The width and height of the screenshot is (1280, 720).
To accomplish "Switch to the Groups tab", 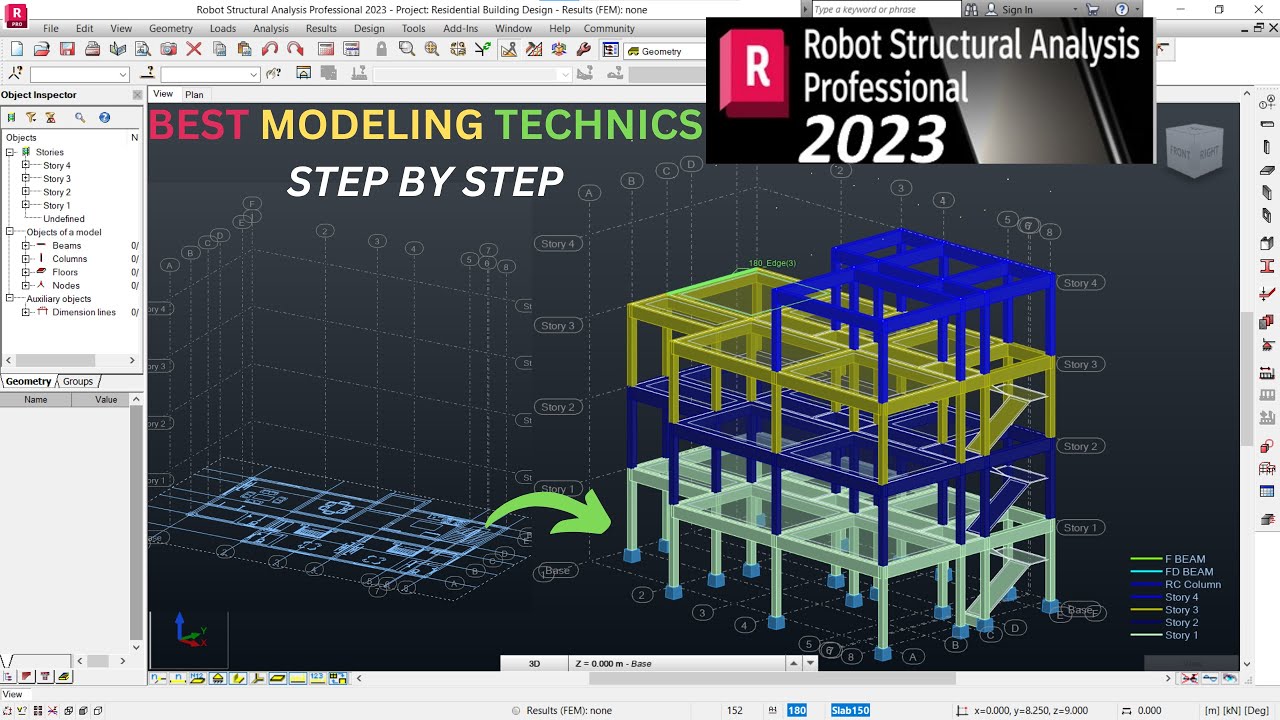I will pyautogui.click(x=78, y=381).
